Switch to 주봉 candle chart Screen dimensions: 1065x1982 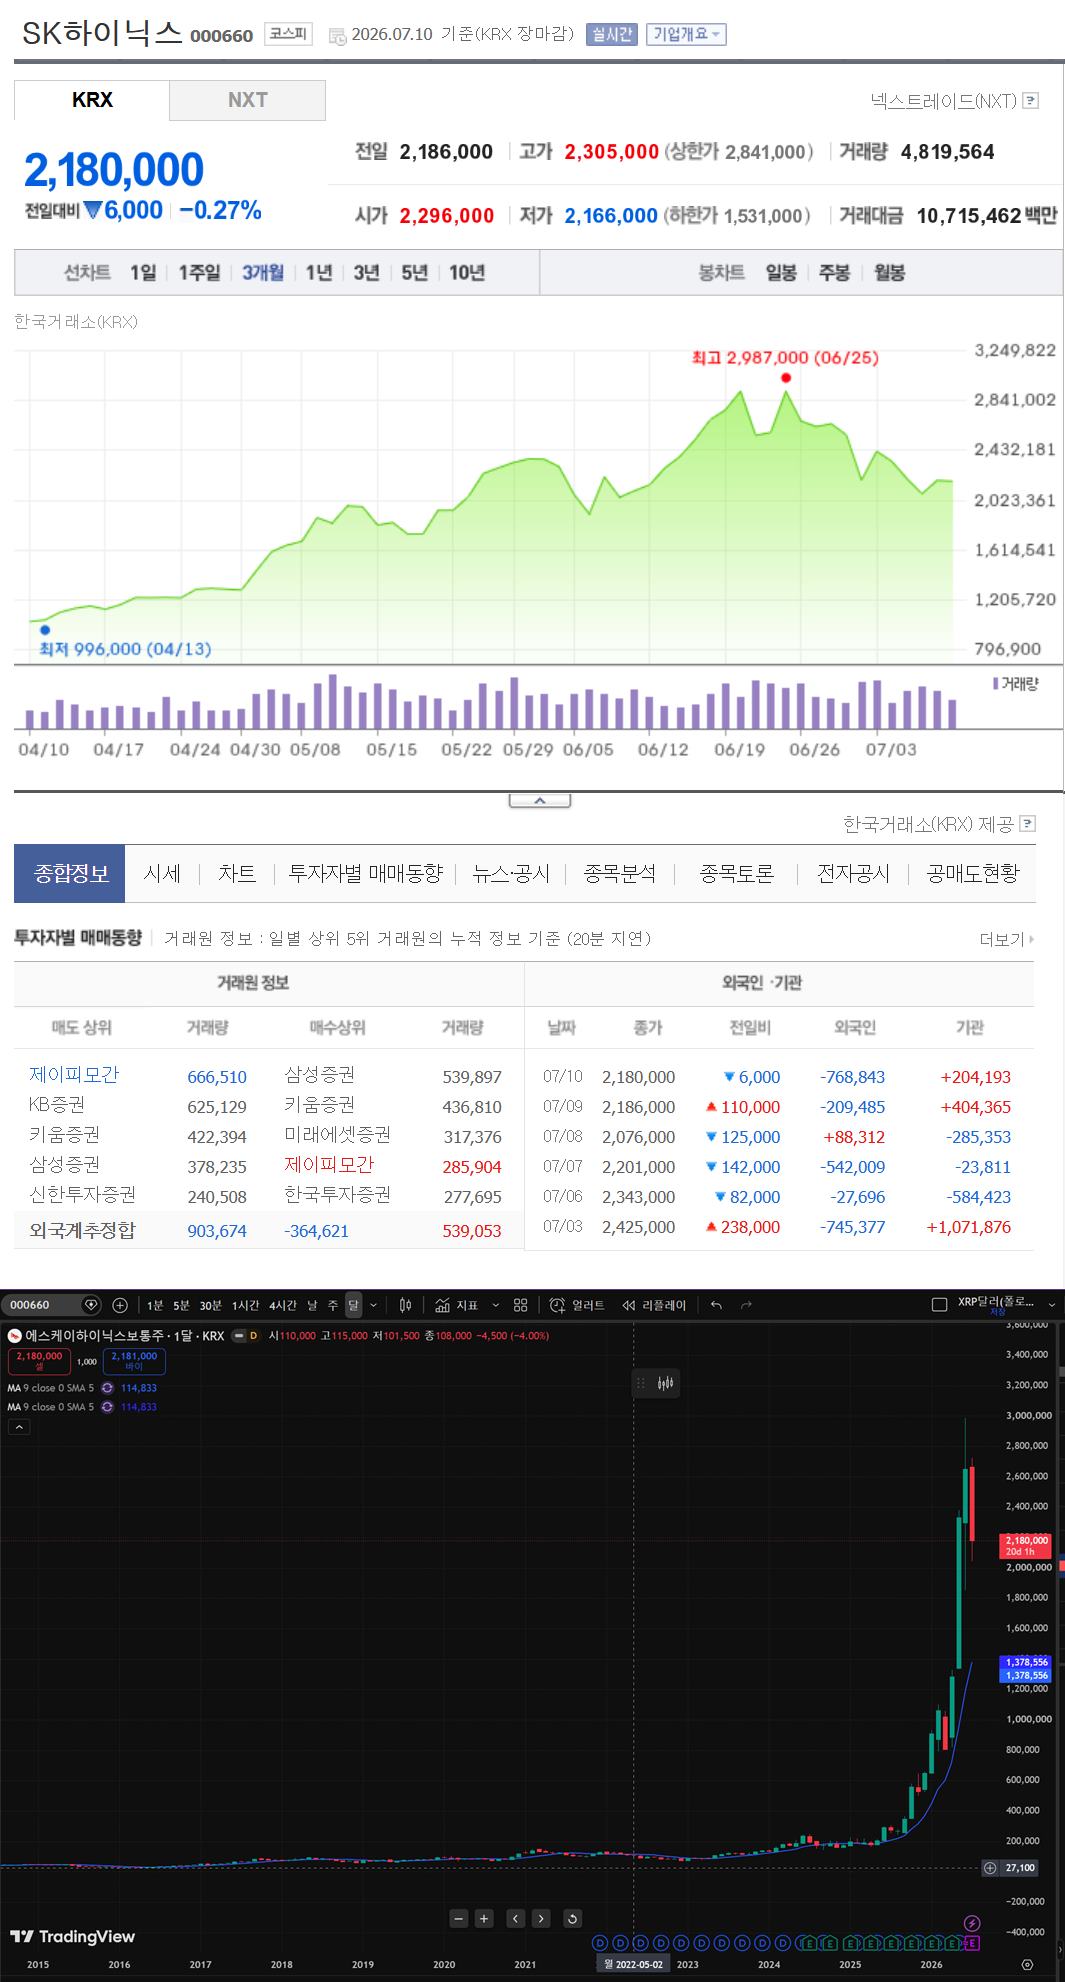click(x=834, y=272)
